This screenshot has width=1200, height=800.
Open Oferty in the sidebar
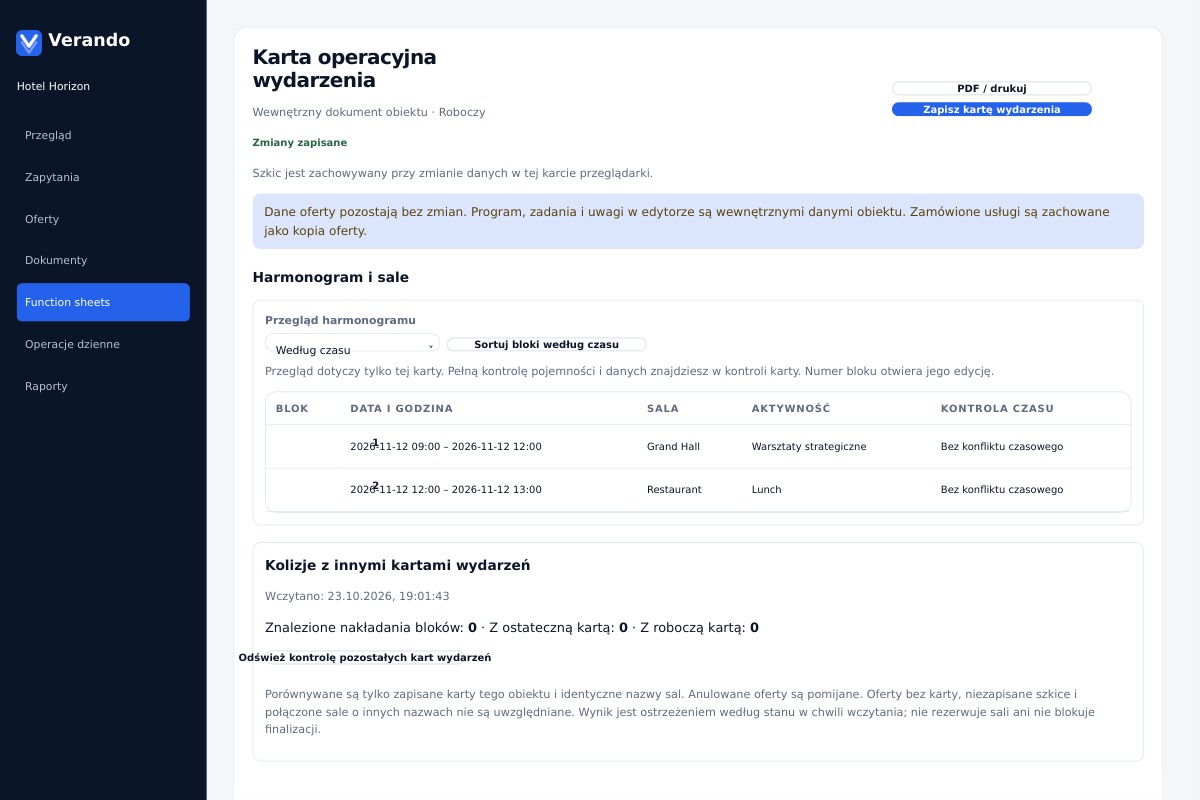[103, 219]
